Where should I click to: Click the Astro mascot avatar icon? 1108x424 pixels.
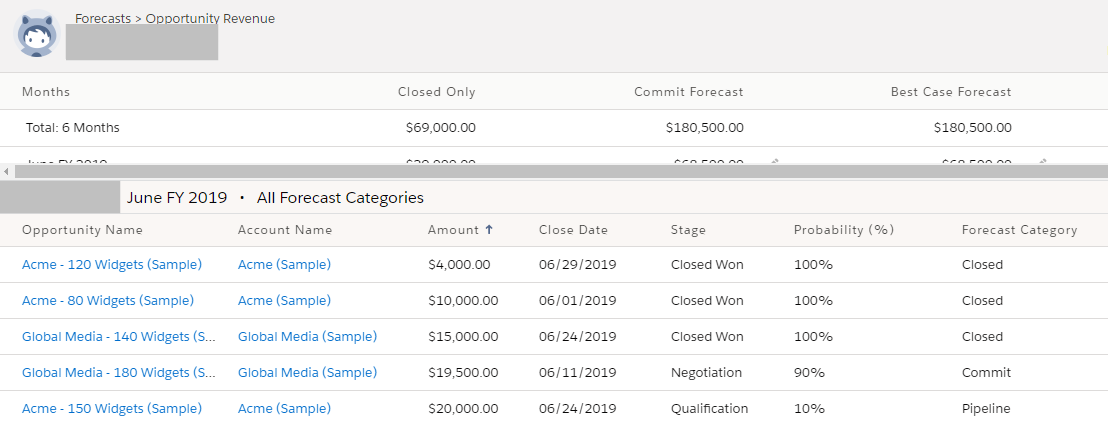[x=37, y=34]
